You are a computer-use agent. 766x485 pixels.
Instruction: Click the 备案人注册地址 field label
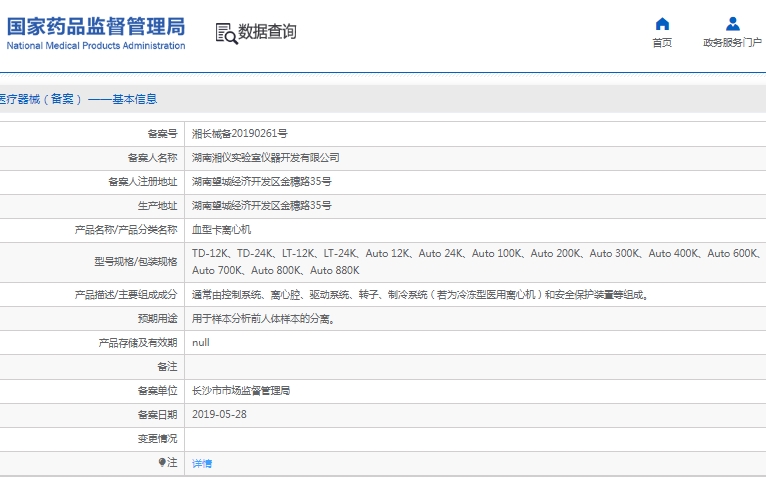pos(143,182)
